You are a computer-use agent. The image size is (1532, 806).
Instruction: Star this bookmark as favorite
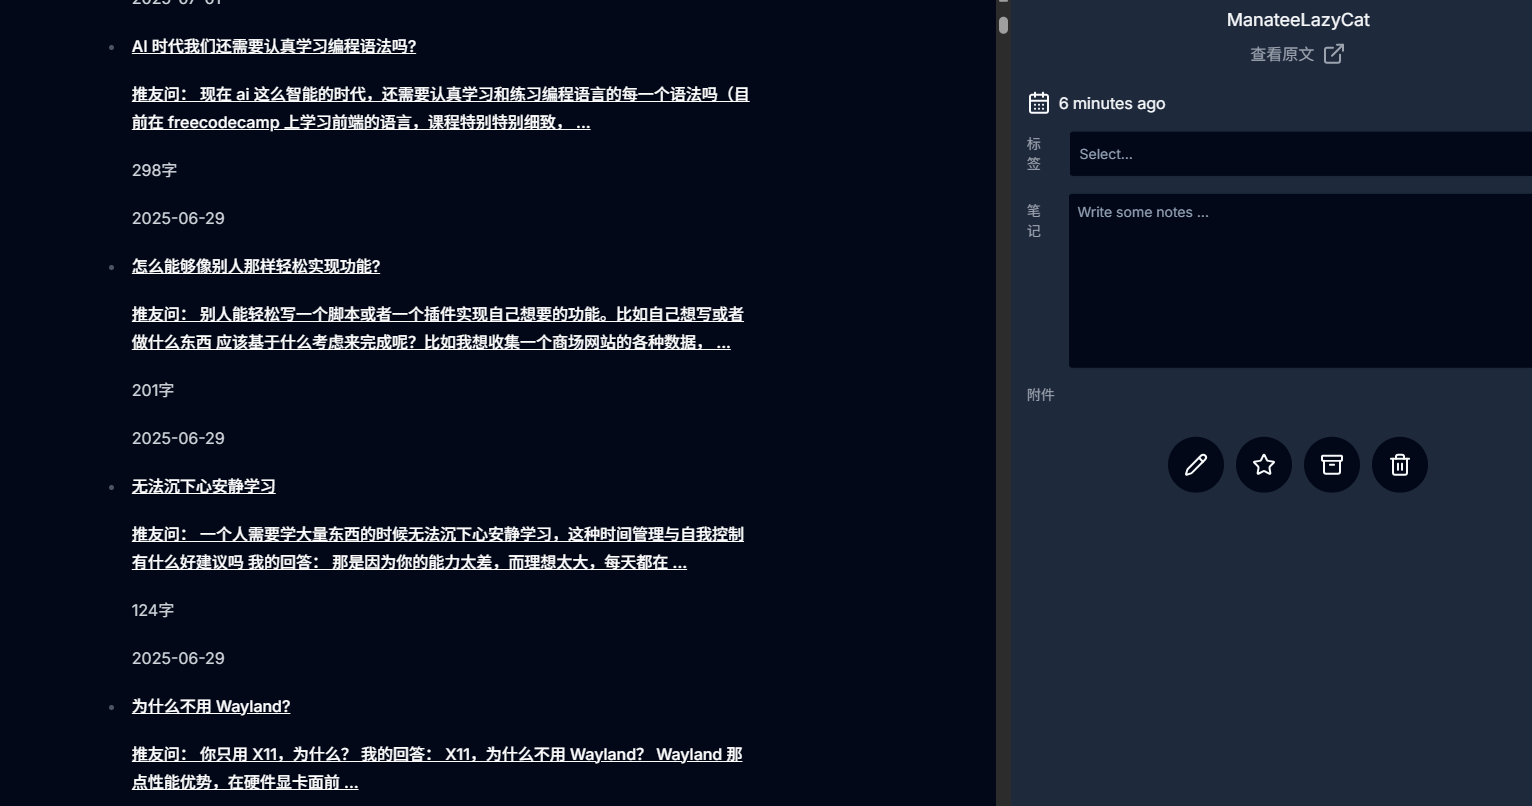(x=1264, y=465)
